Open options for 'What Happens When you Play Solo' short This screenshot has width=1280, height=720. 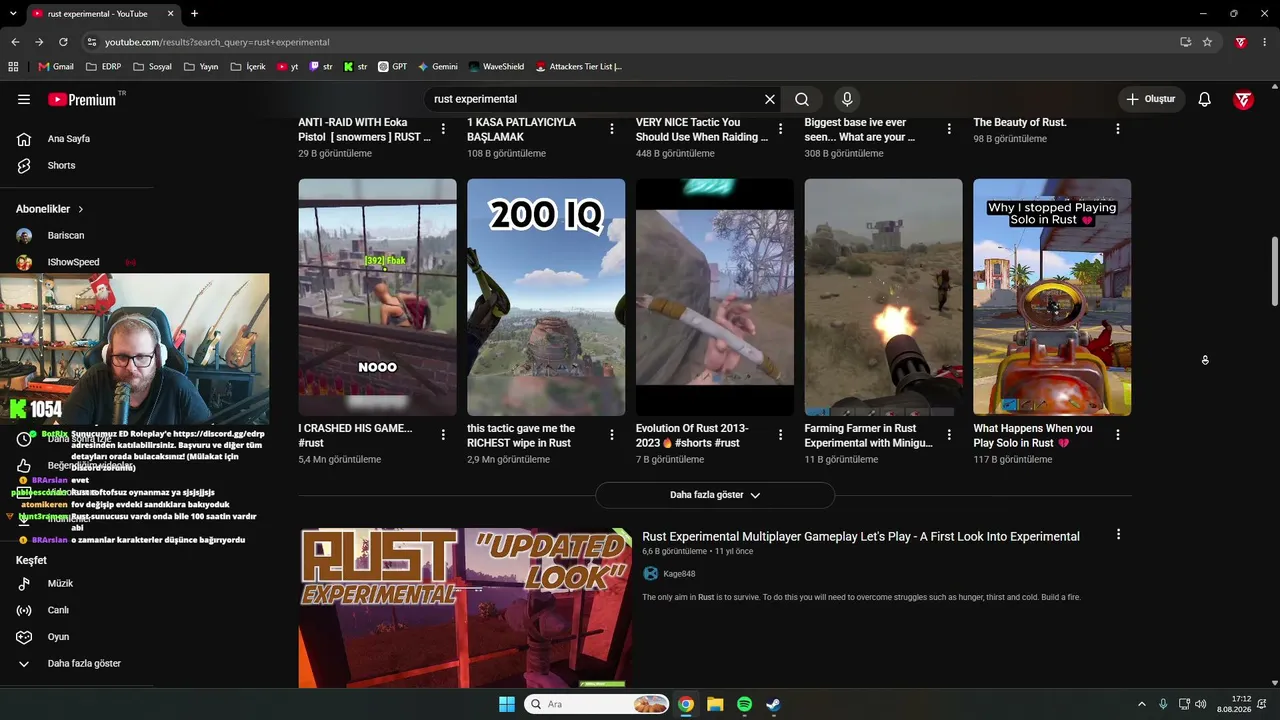[x=1118, y=435]
